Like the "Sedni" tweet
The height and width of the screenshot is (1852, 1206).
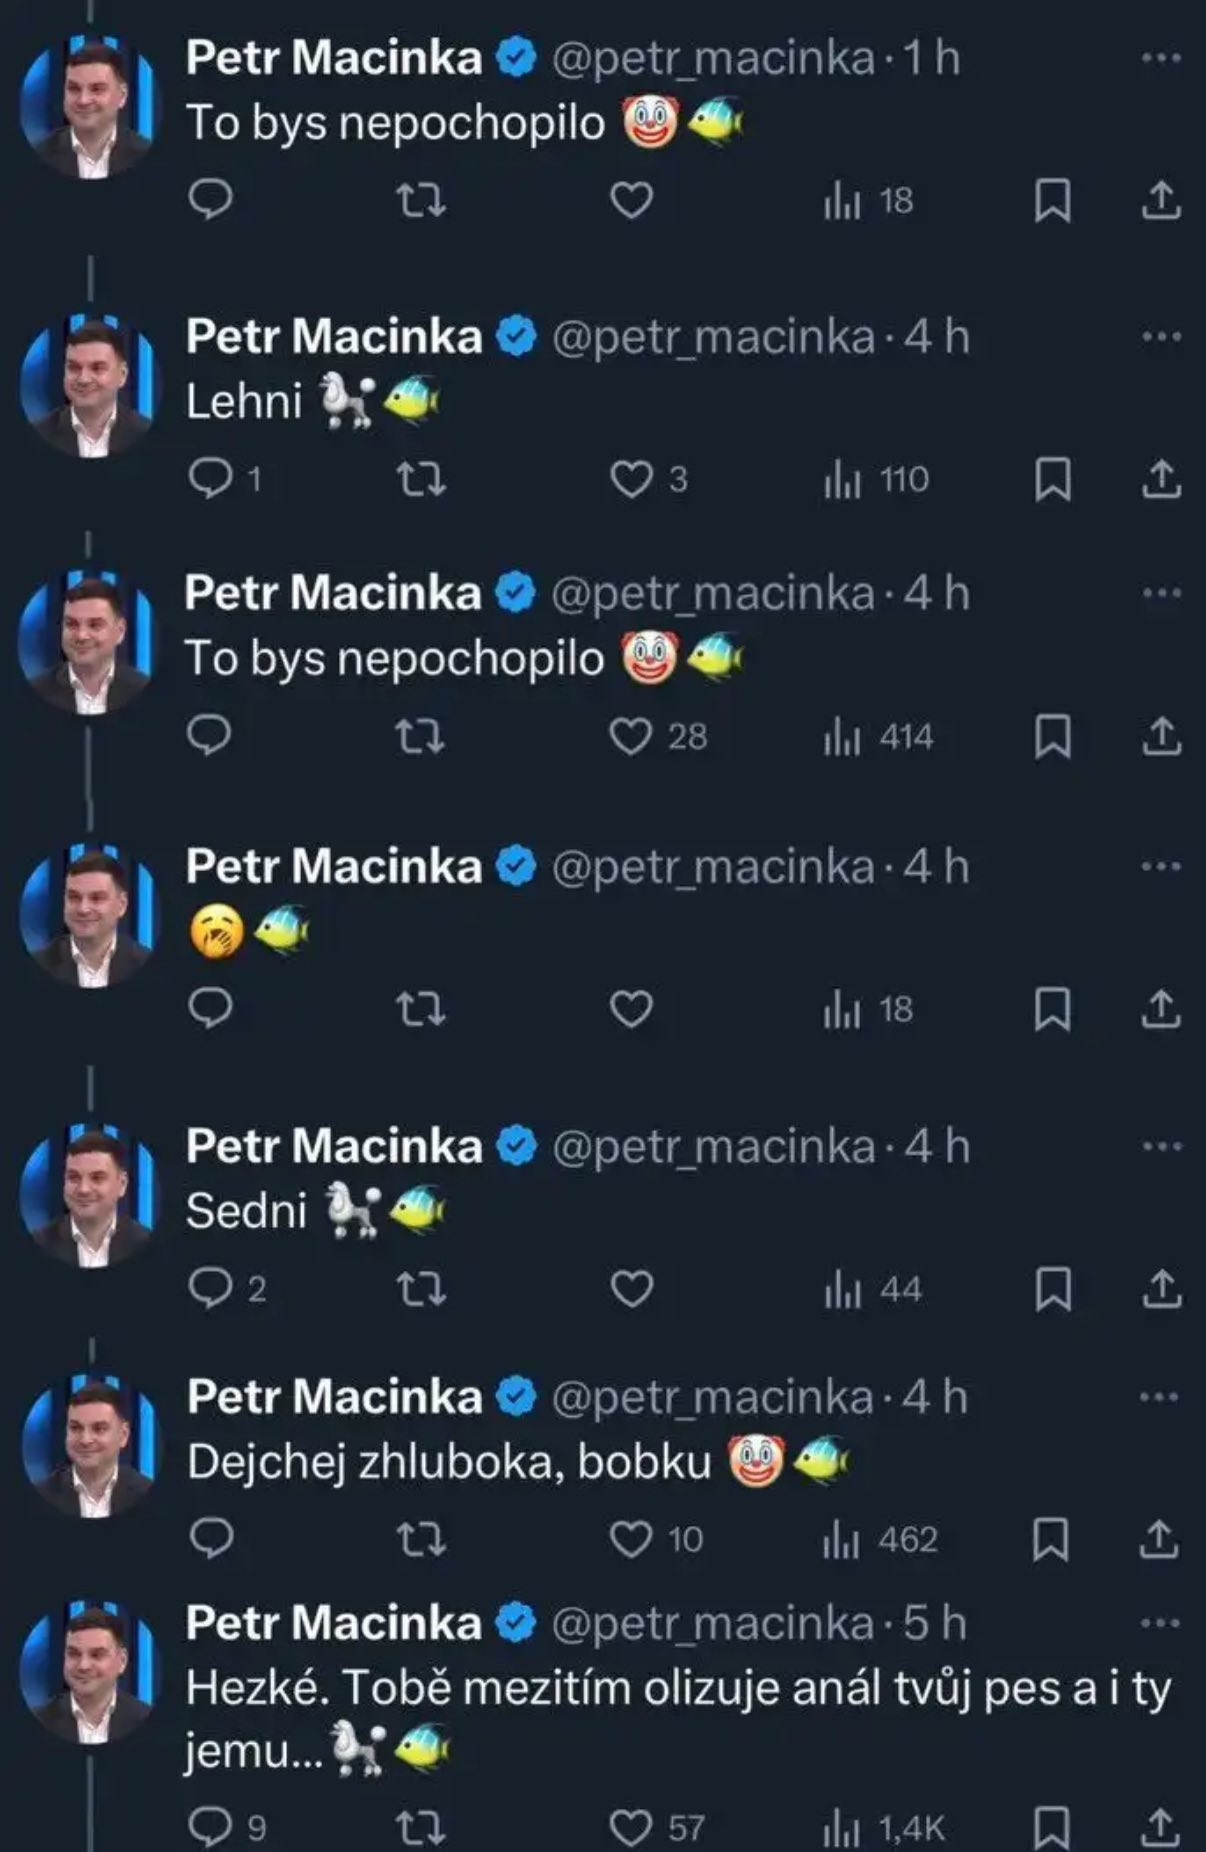tap(631, 1289)
